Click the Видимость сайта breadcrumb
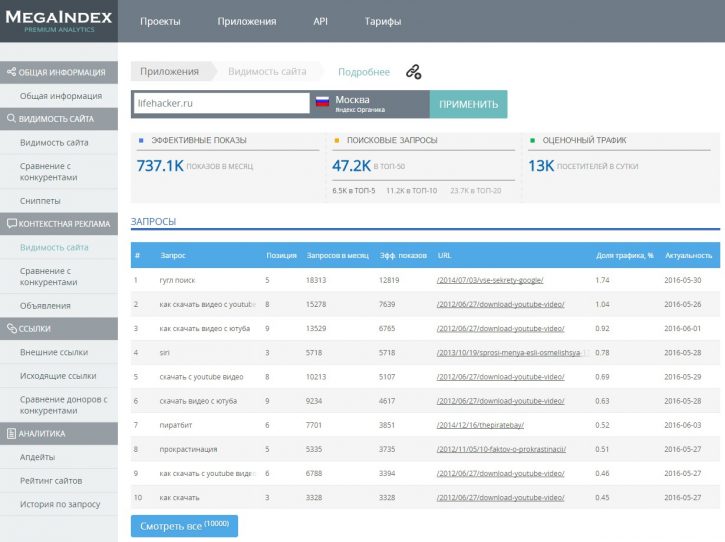This screenshot has height=542, width=725. point(267,72)
